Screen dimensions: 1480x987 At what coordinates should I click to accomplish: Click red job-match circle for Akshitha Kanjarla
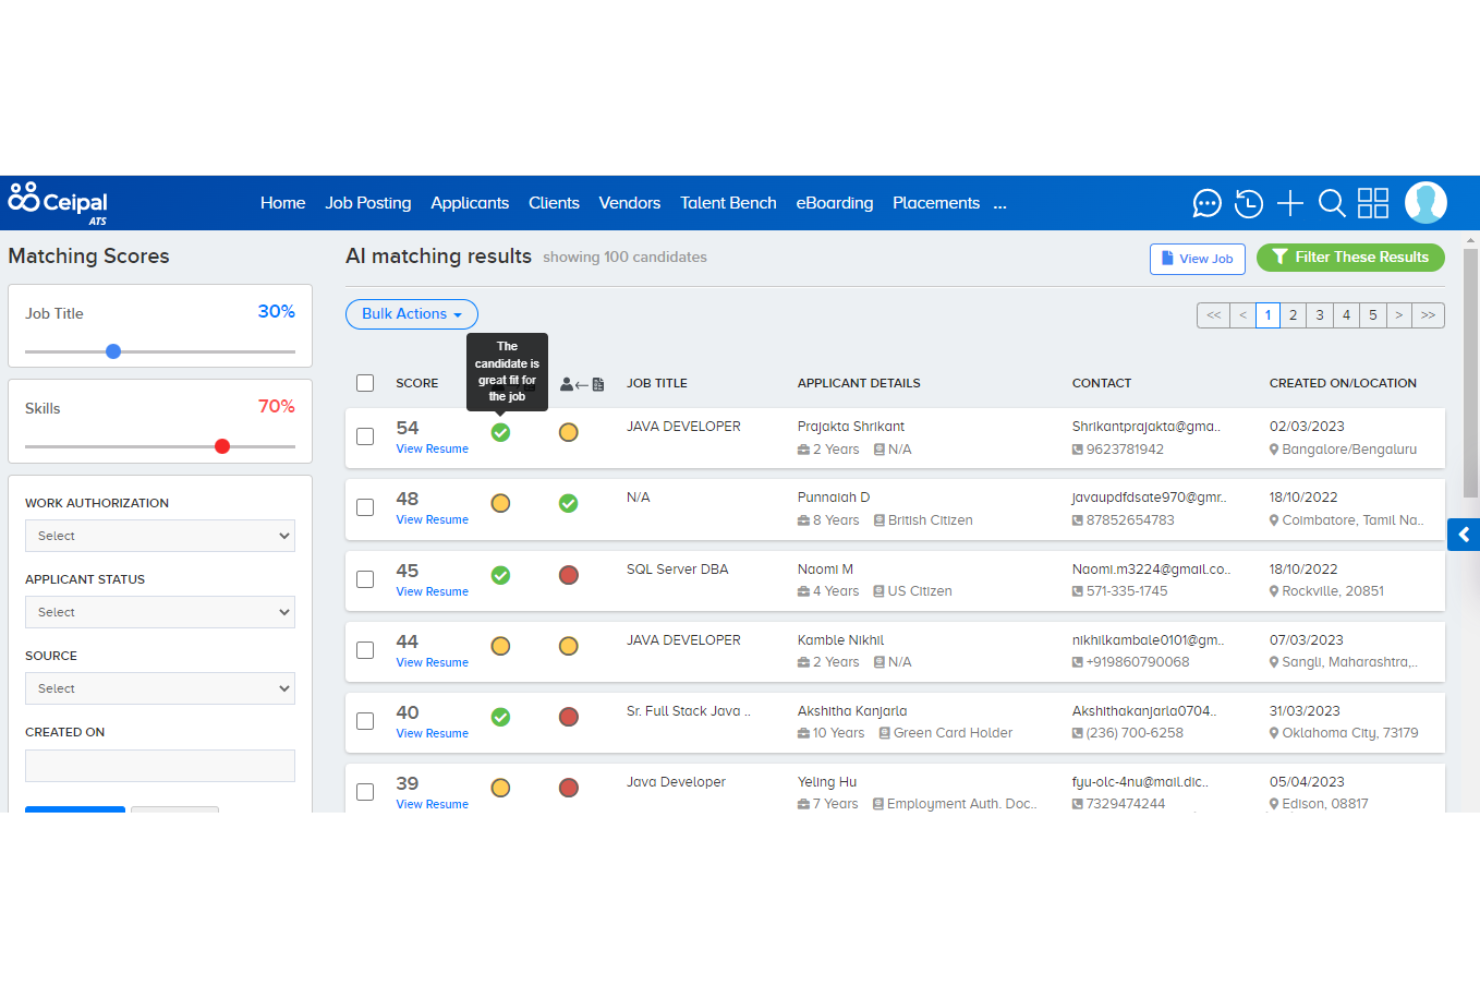point(569,717)
